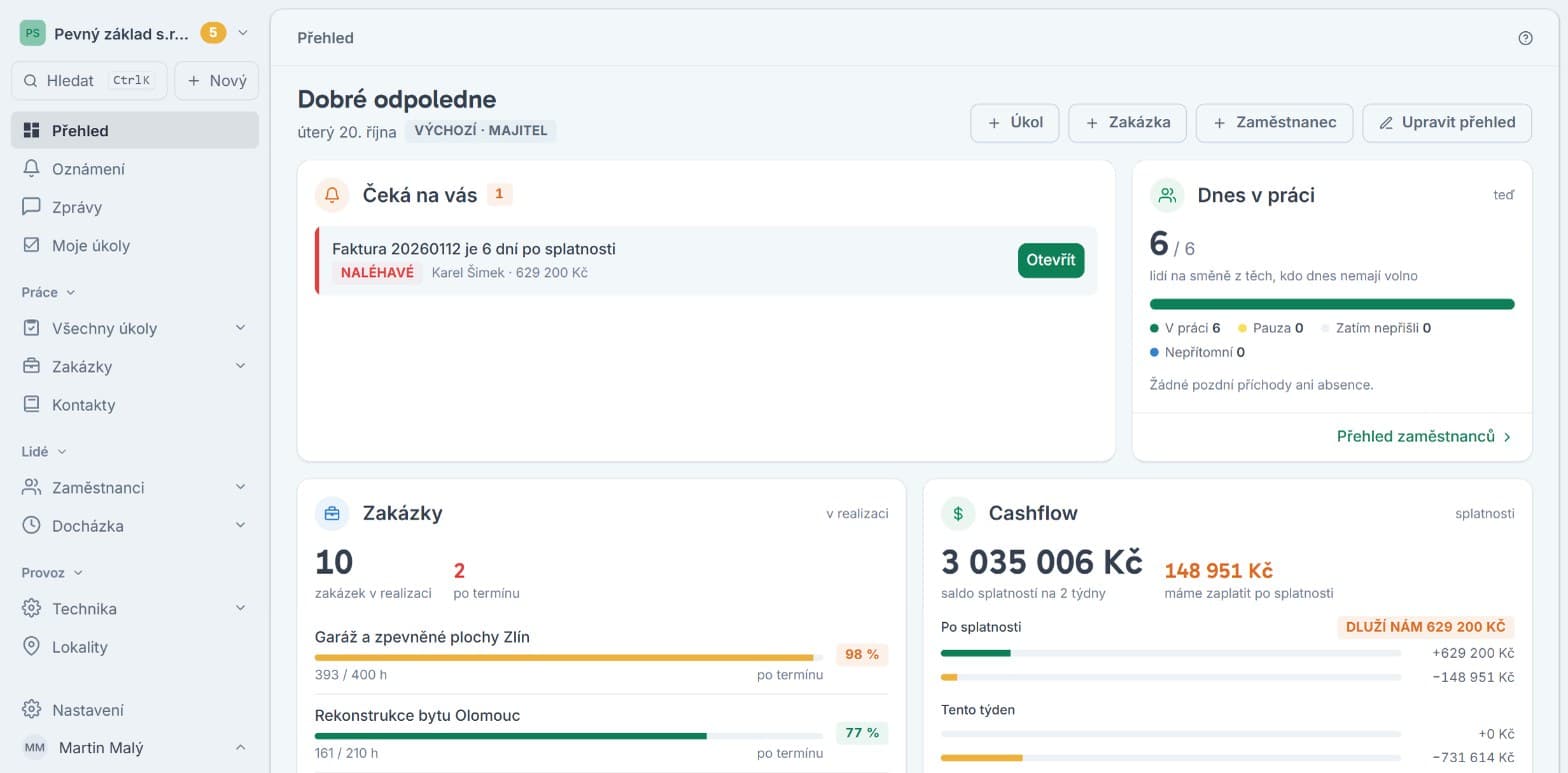Expand Všechny úkoly submenu chevron
Viewport: 1568px width, 773px height.
point(240,328)
